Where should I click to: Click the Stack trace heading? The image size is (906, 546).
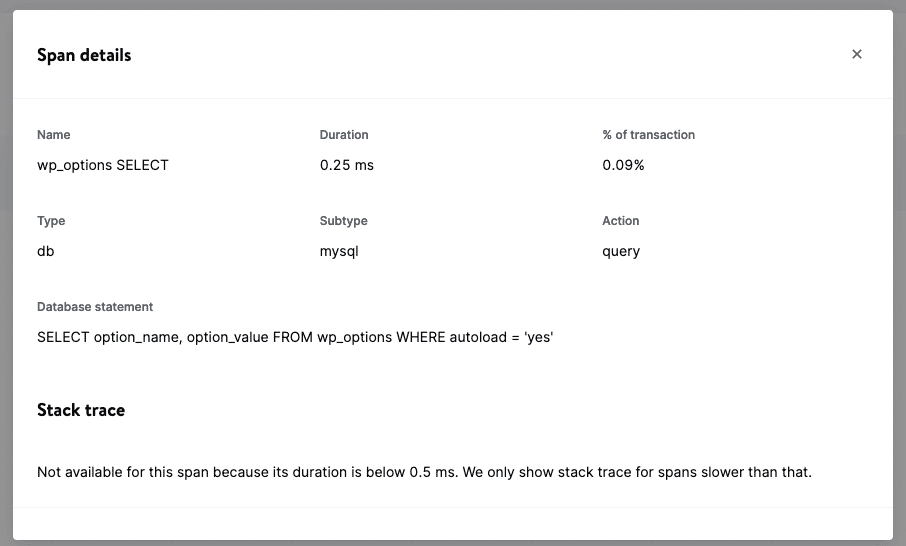pos(81,410)
